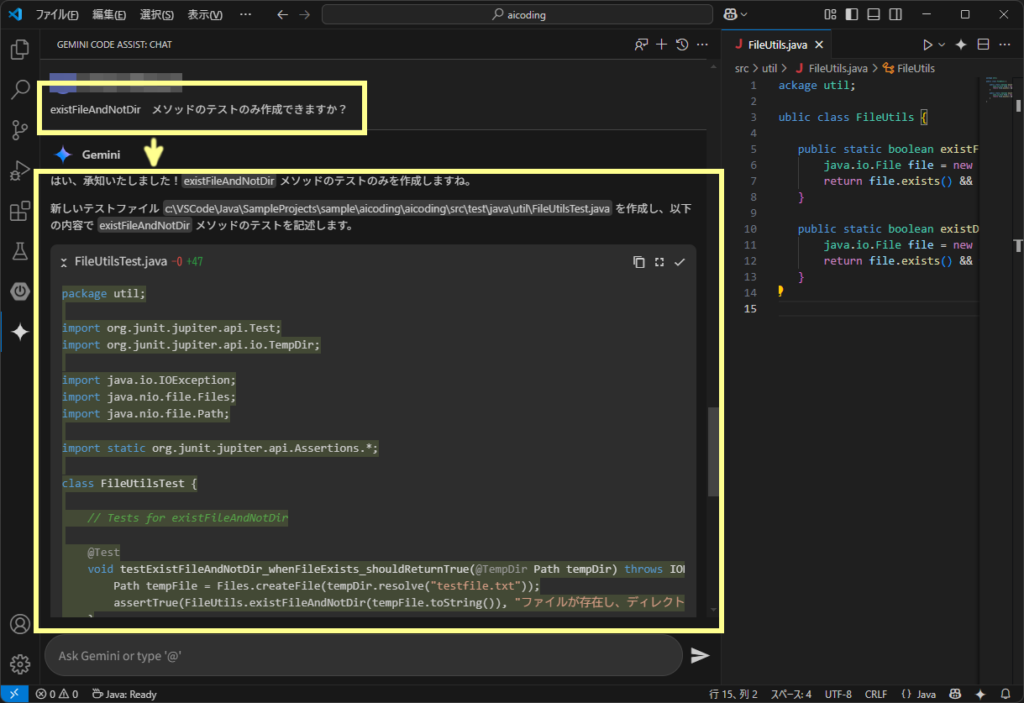The width and height of the screenshot is (1024, 703).
Task: Click Gemini sparkle icon in status bar
Action: (x=980, y=694)
